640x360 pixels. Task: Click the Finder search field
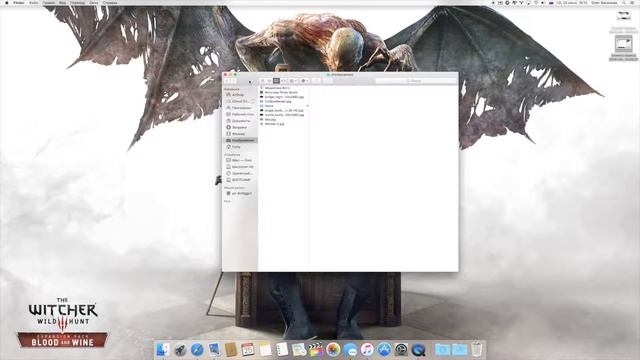point(416,81)
